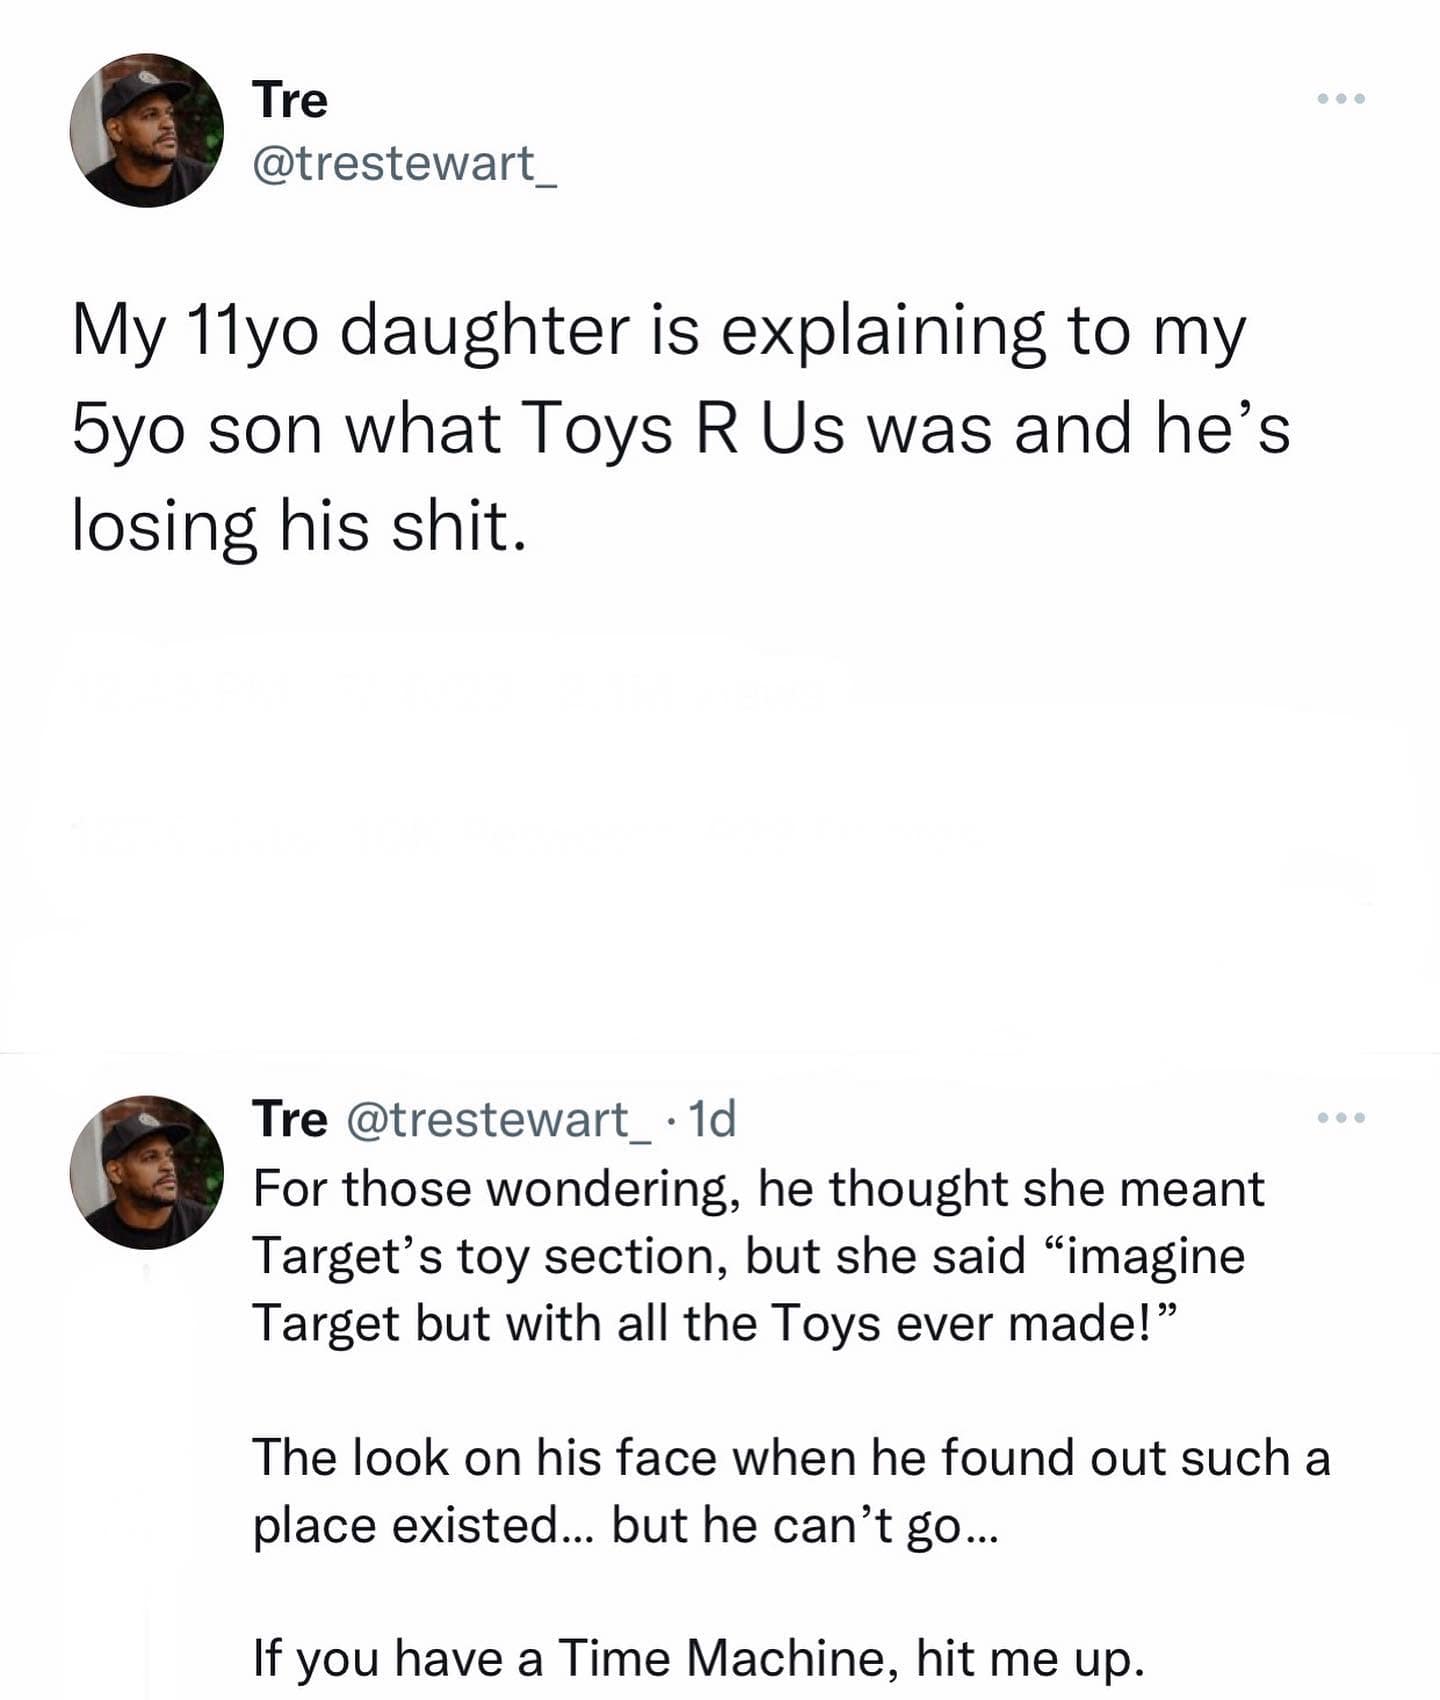Open the @trestewart_ handle in the reply header
The height and width of the screenshot is (1700, 1440).
click(497, 1118)
